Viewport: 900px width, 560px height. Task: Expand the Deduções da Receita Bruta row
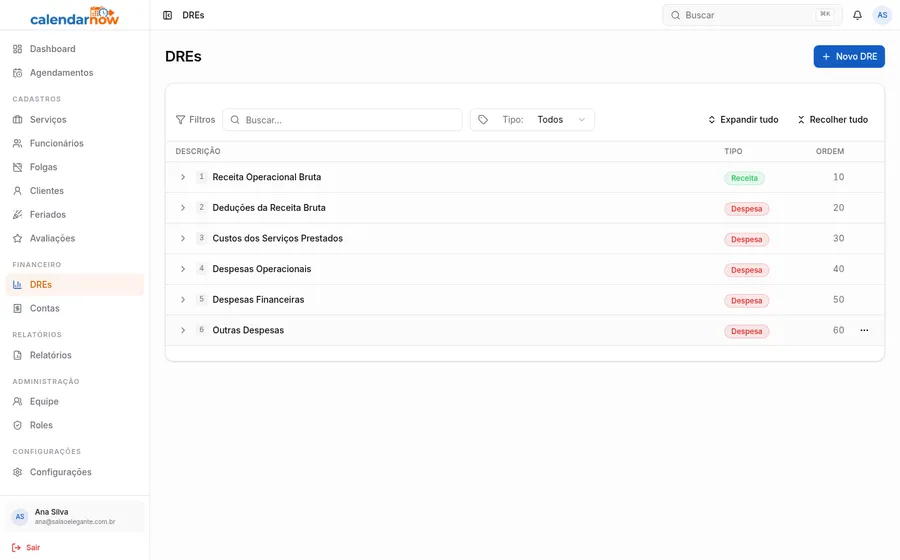pyautogui.click(x=183, y=208)
